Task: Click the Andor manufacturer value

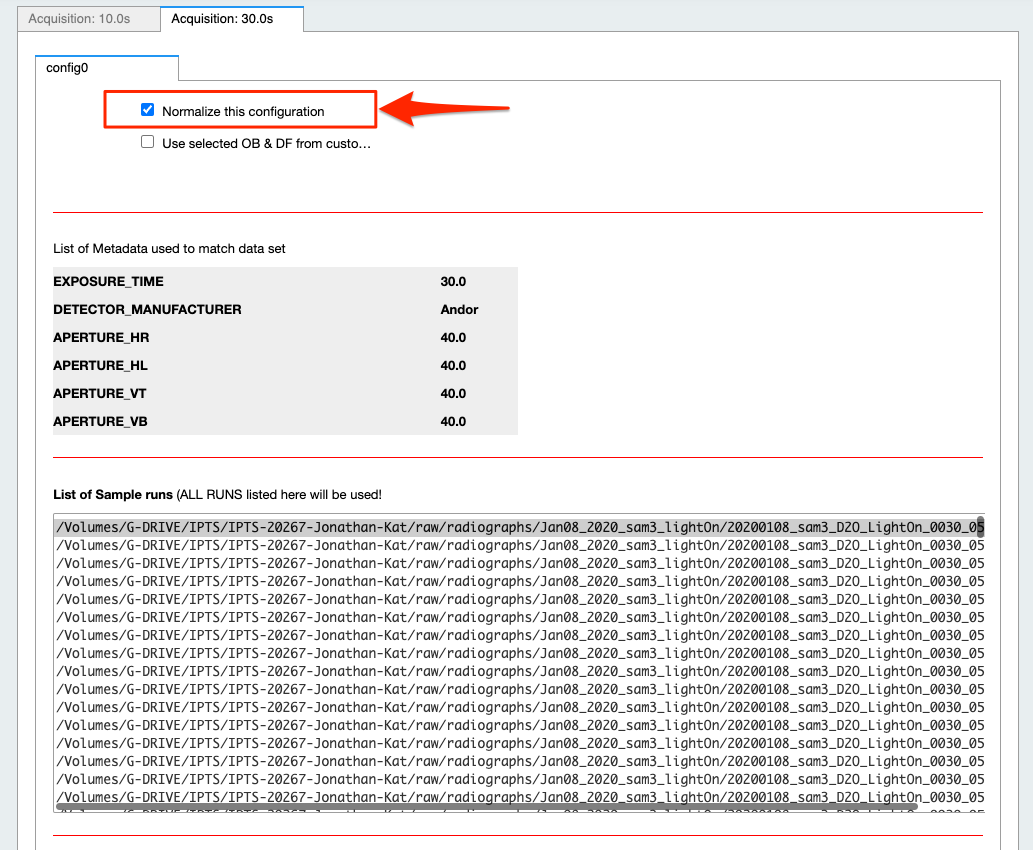Action: point(459,310)
